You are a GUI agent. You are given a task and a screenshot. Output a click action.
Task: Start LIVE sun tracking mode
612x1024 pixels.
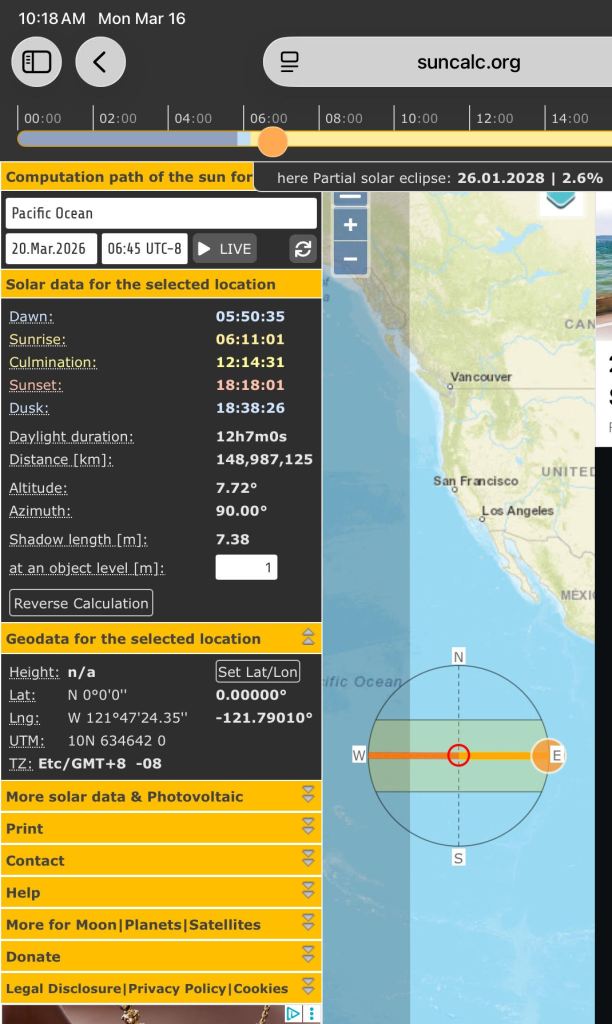(x=224, y=249)
